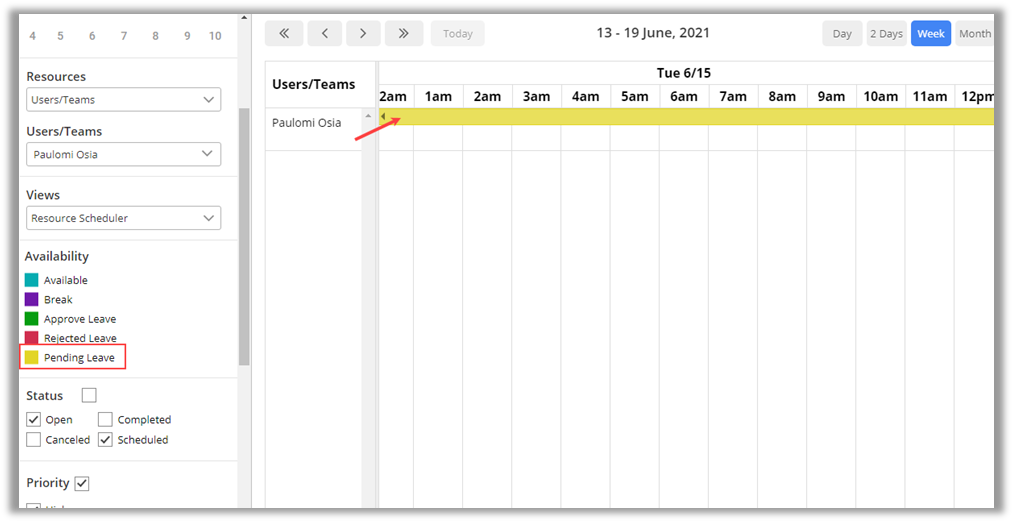Switch to the 2 Days view
This screenshot has height=523, width=1014.
click(885, 34)
